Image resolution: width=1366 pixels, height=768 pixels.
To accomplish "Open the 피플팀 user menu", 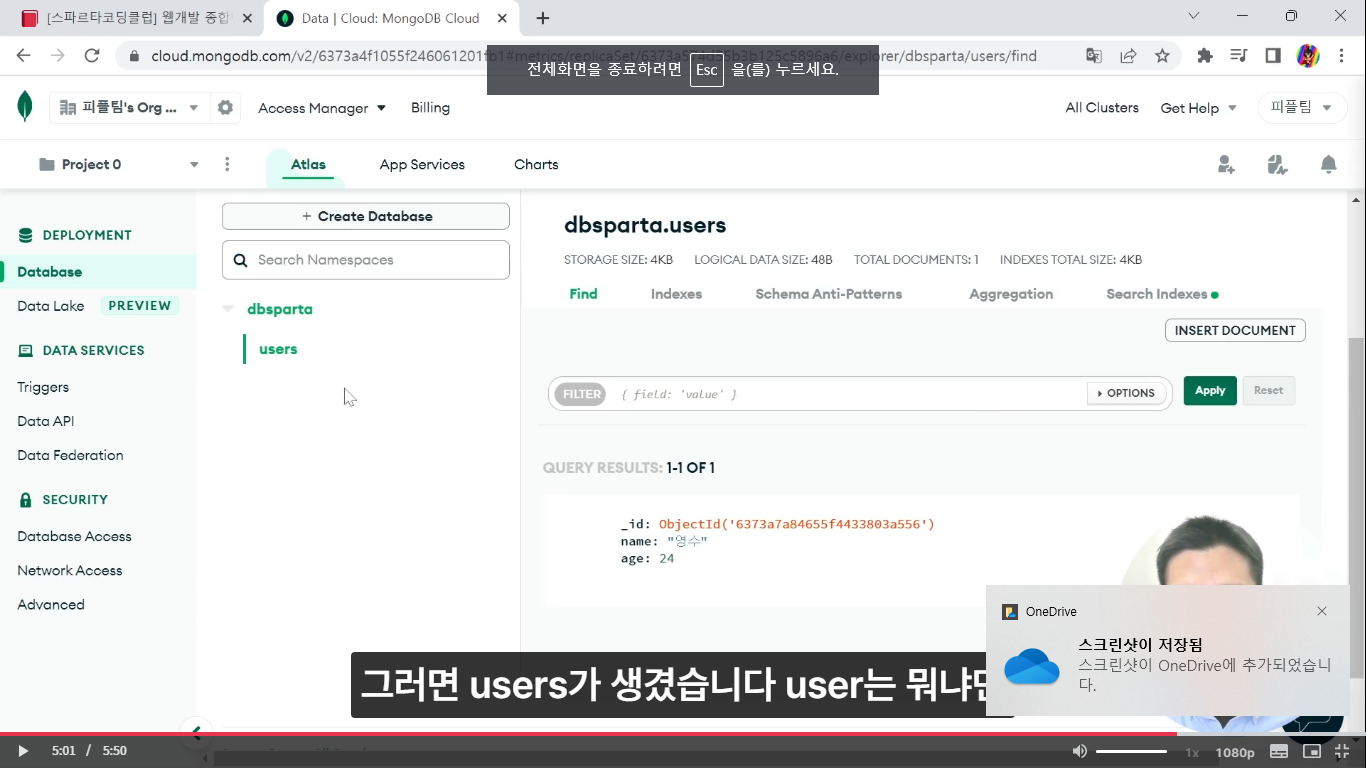I will click(x=1302, y=108).
